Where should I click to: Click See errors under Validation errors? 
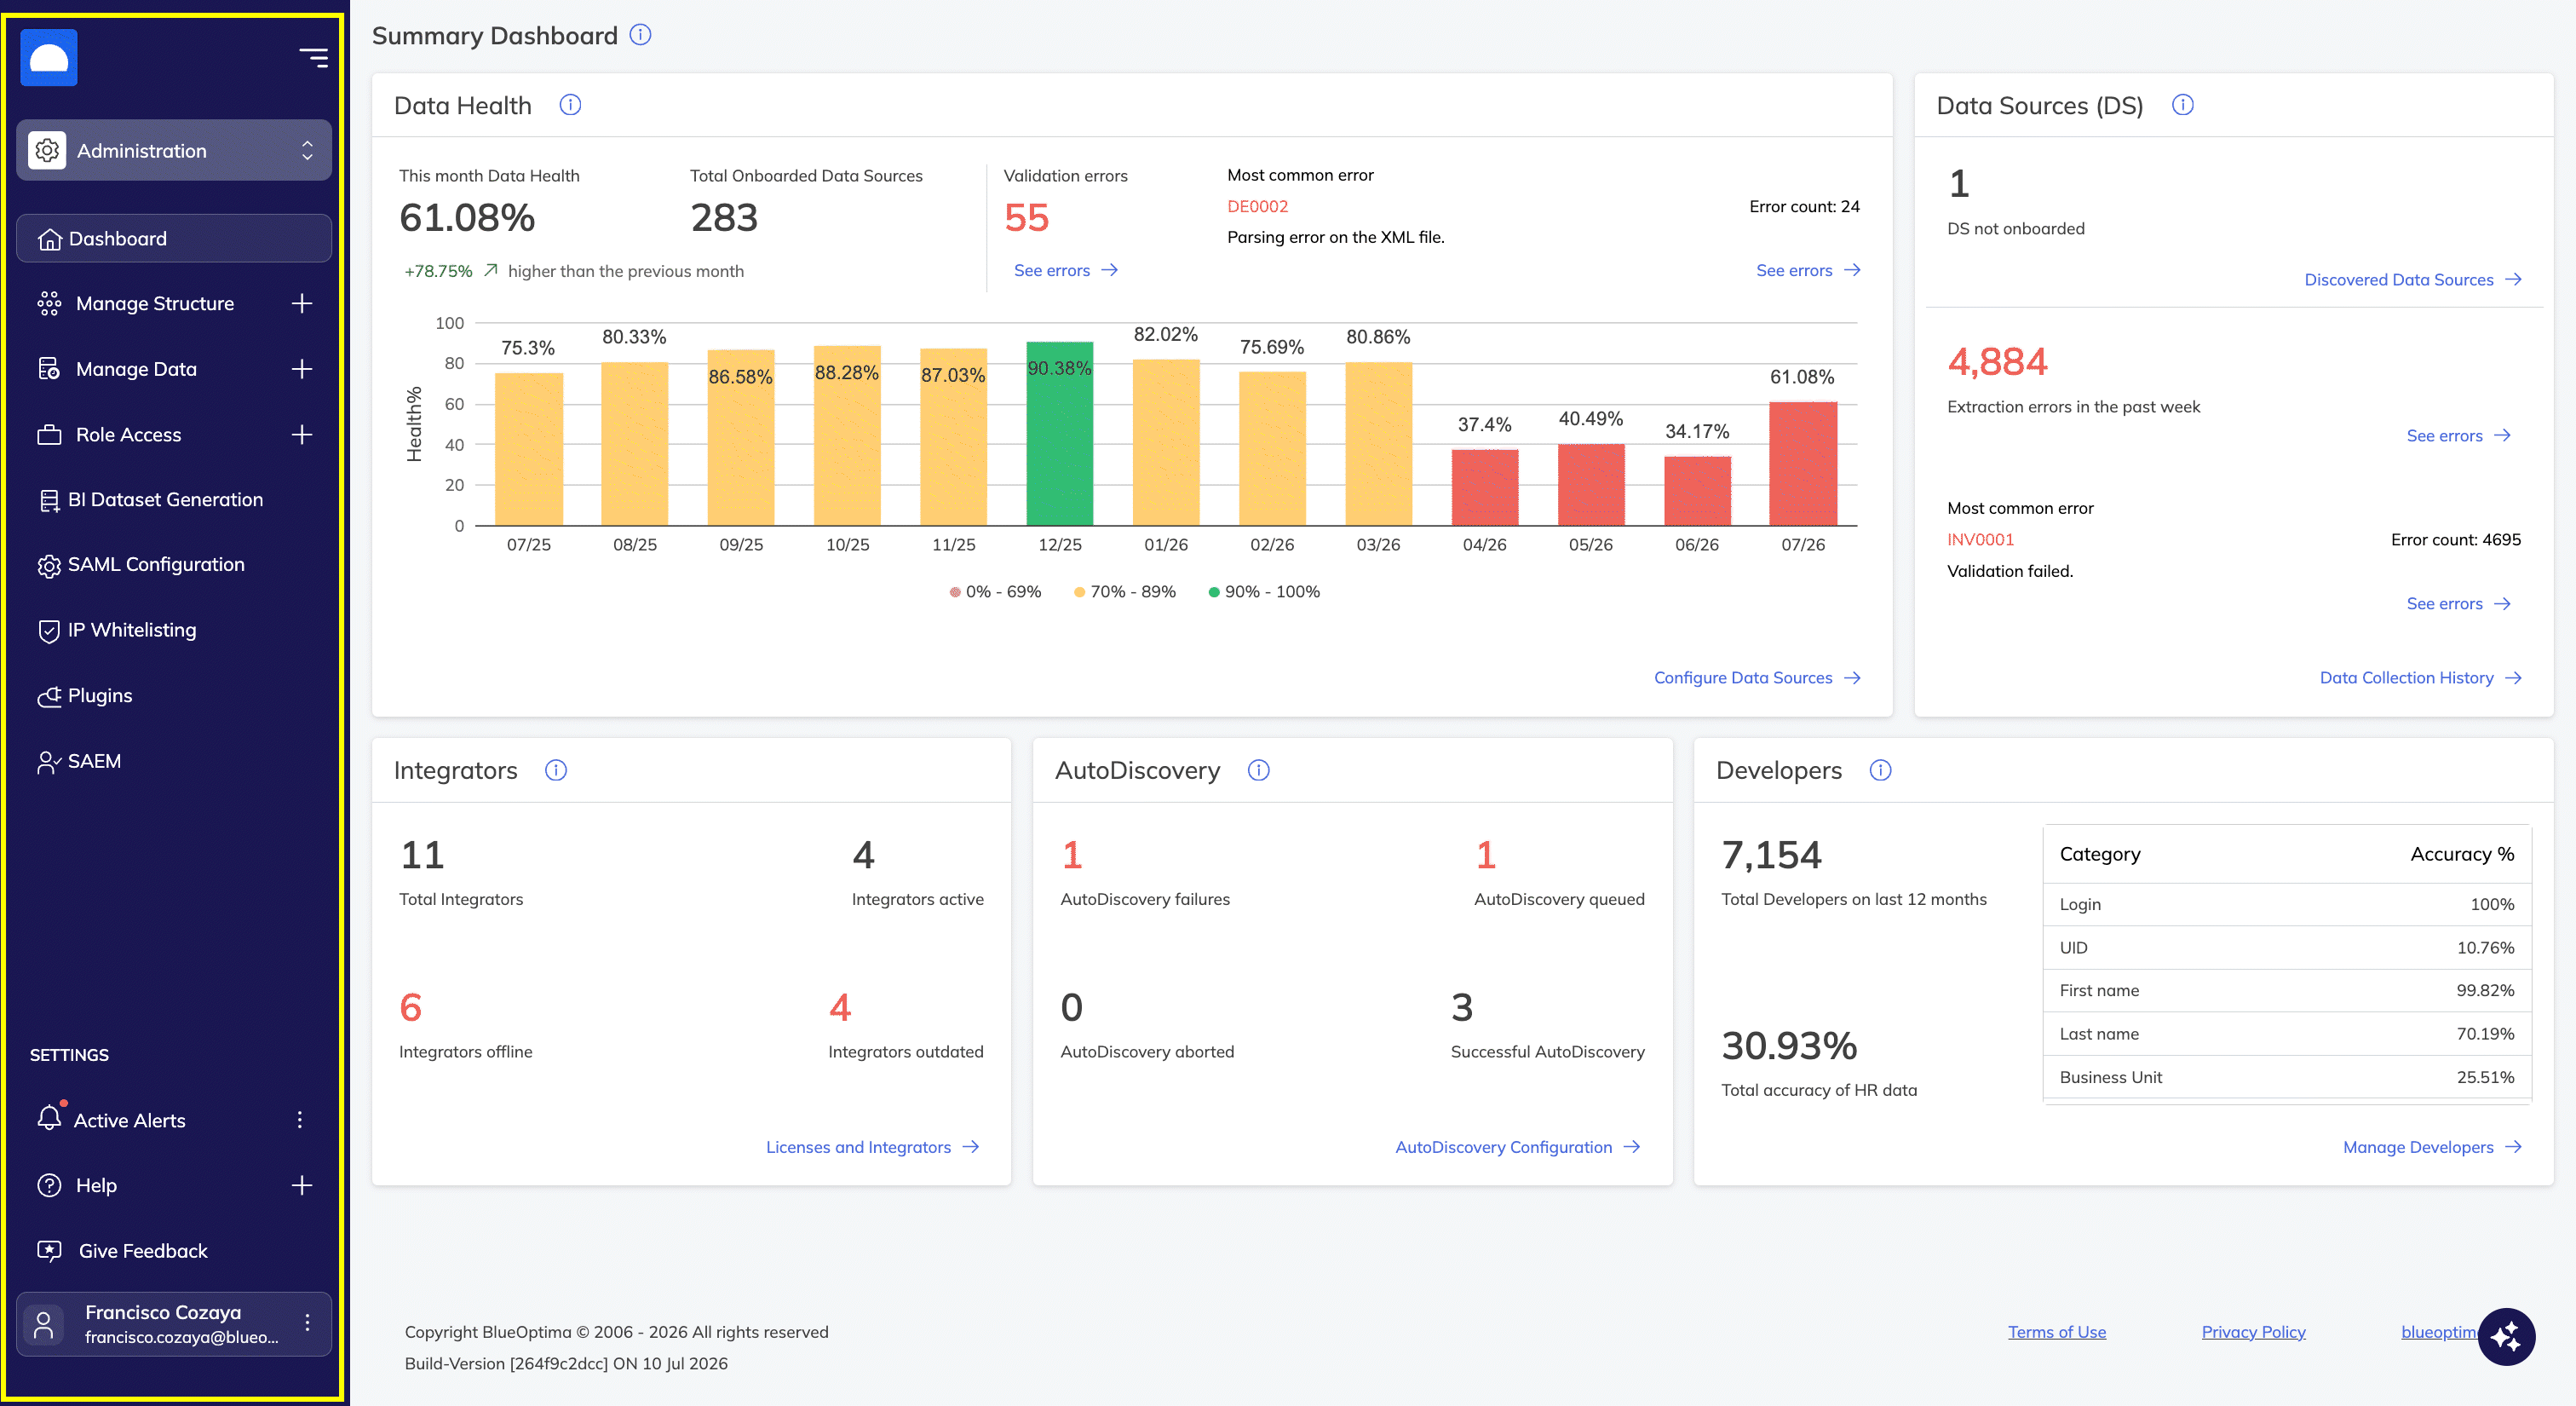coord(1065,270)
